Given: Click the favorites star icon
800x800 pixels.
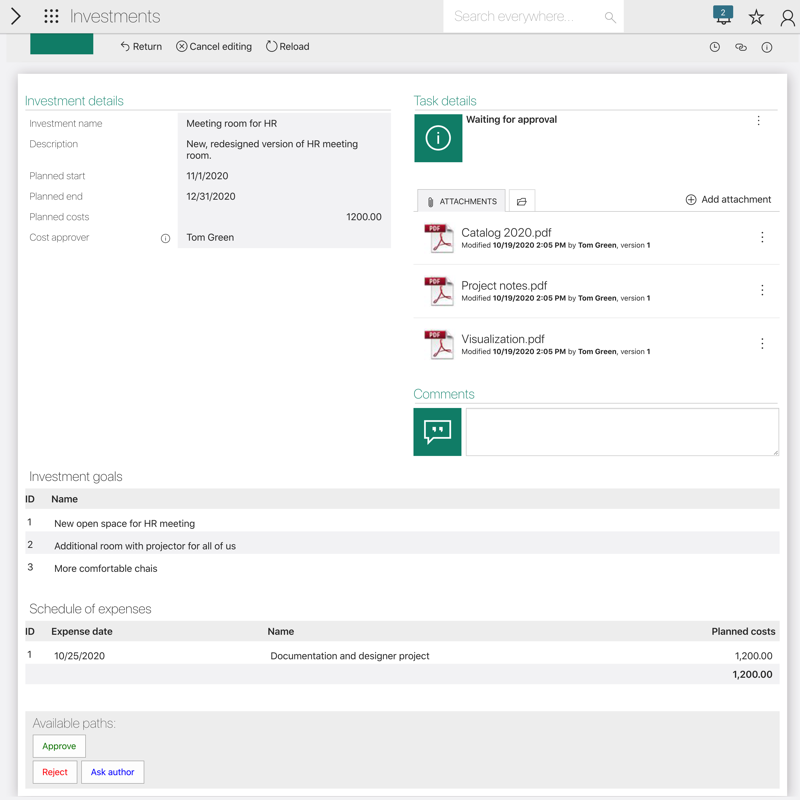Looking at the screenshot, I should tap(756, 17).
